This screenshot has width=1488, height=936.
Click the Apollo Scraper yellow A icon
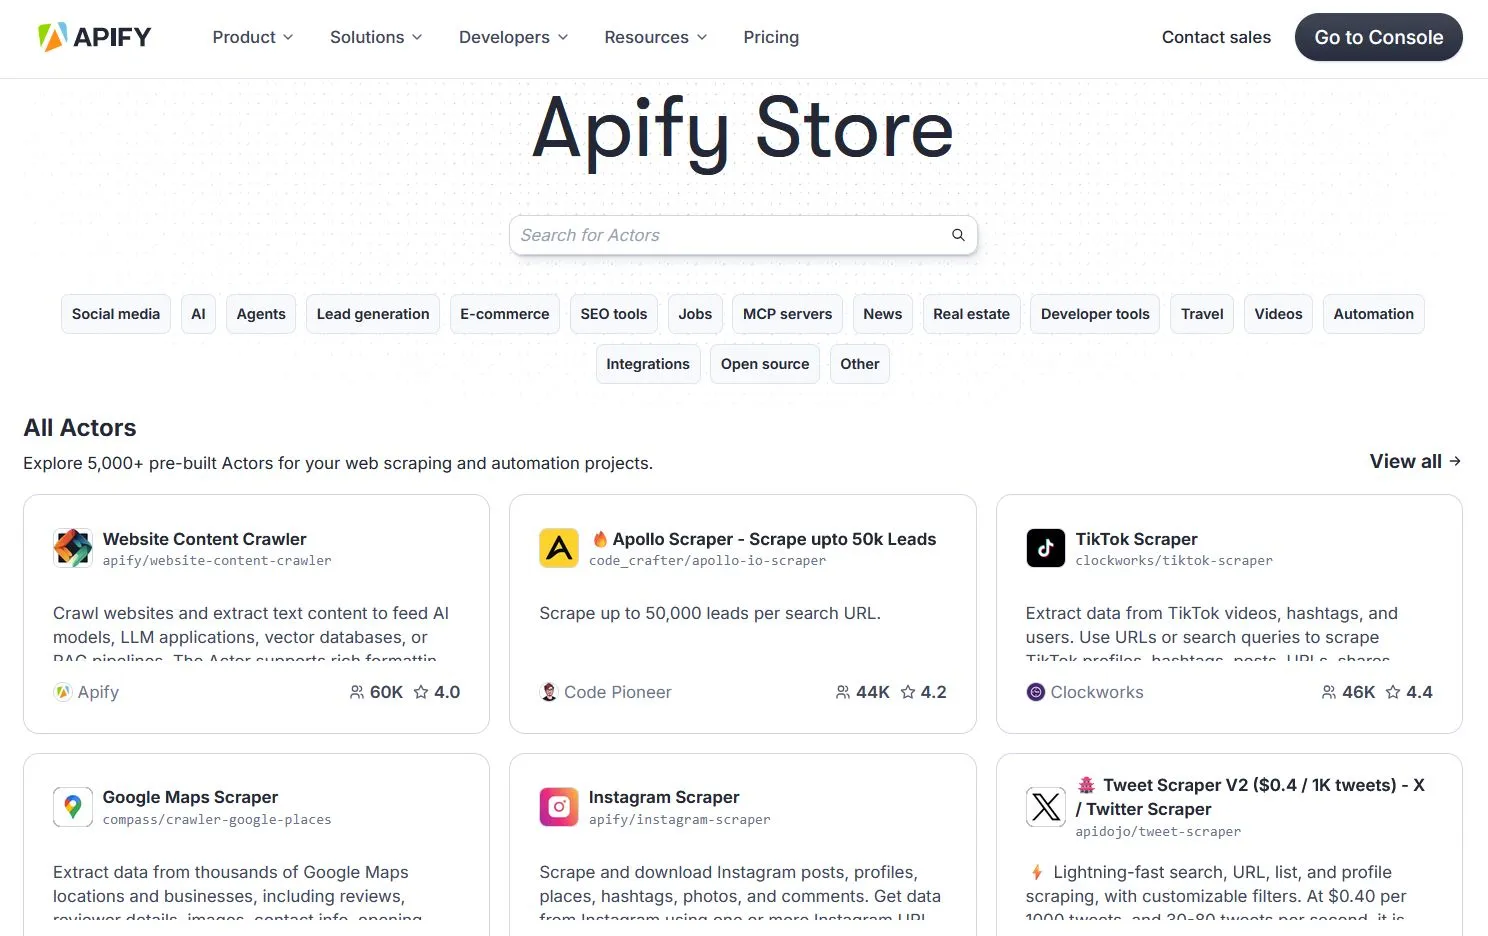click(x=559, y=548)
